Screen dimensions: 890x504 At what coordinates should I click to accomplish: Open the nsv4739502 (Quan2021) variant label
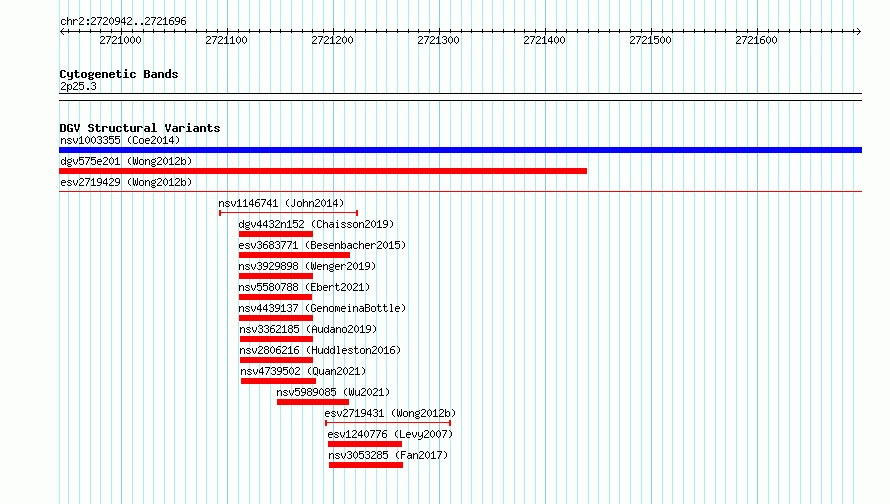[x=303, y=371]
